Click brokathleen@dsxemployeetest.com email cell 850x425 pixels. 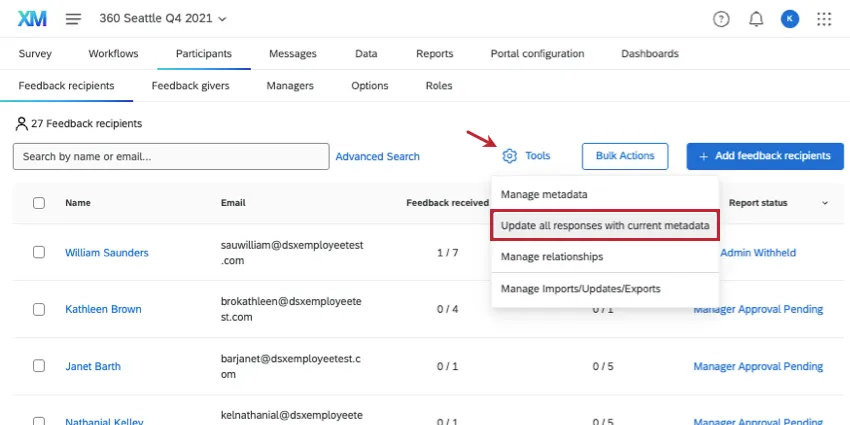point(291,309)
